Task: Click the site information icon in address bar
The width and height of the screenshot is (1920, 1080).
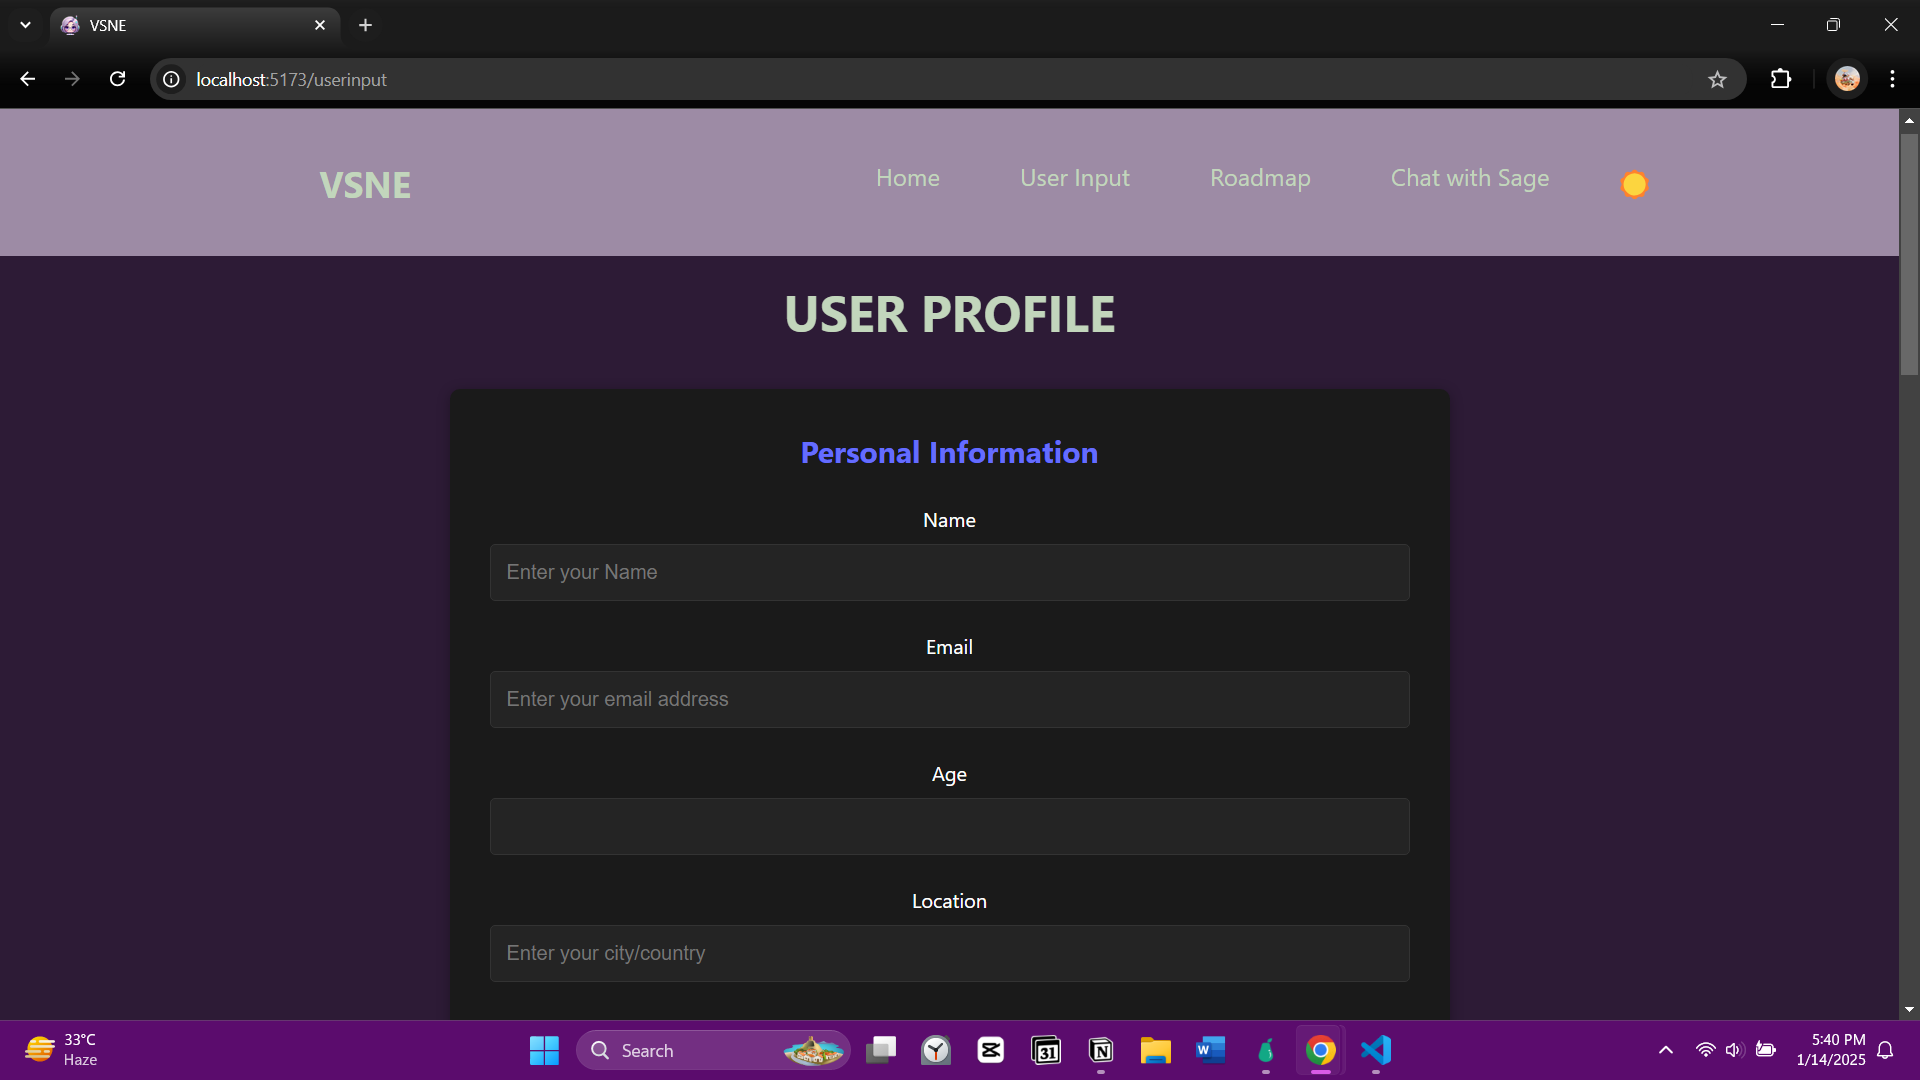Action: coord(172,79)
